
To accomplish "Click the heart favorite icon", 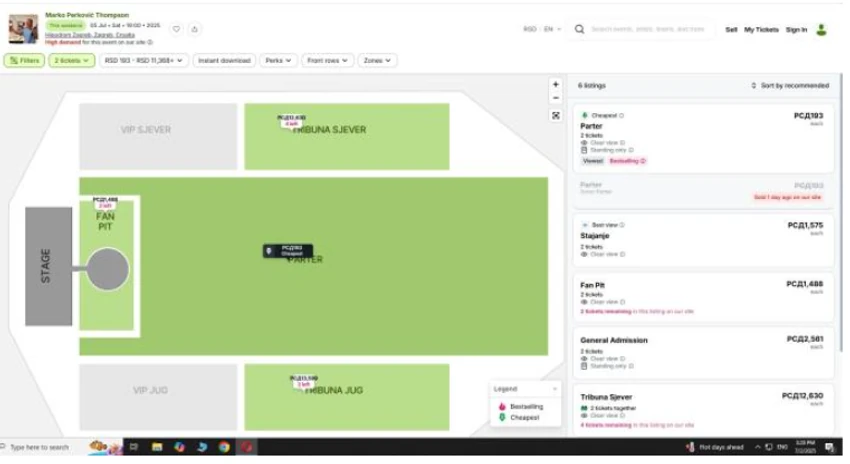I will [x=176, y=29].
